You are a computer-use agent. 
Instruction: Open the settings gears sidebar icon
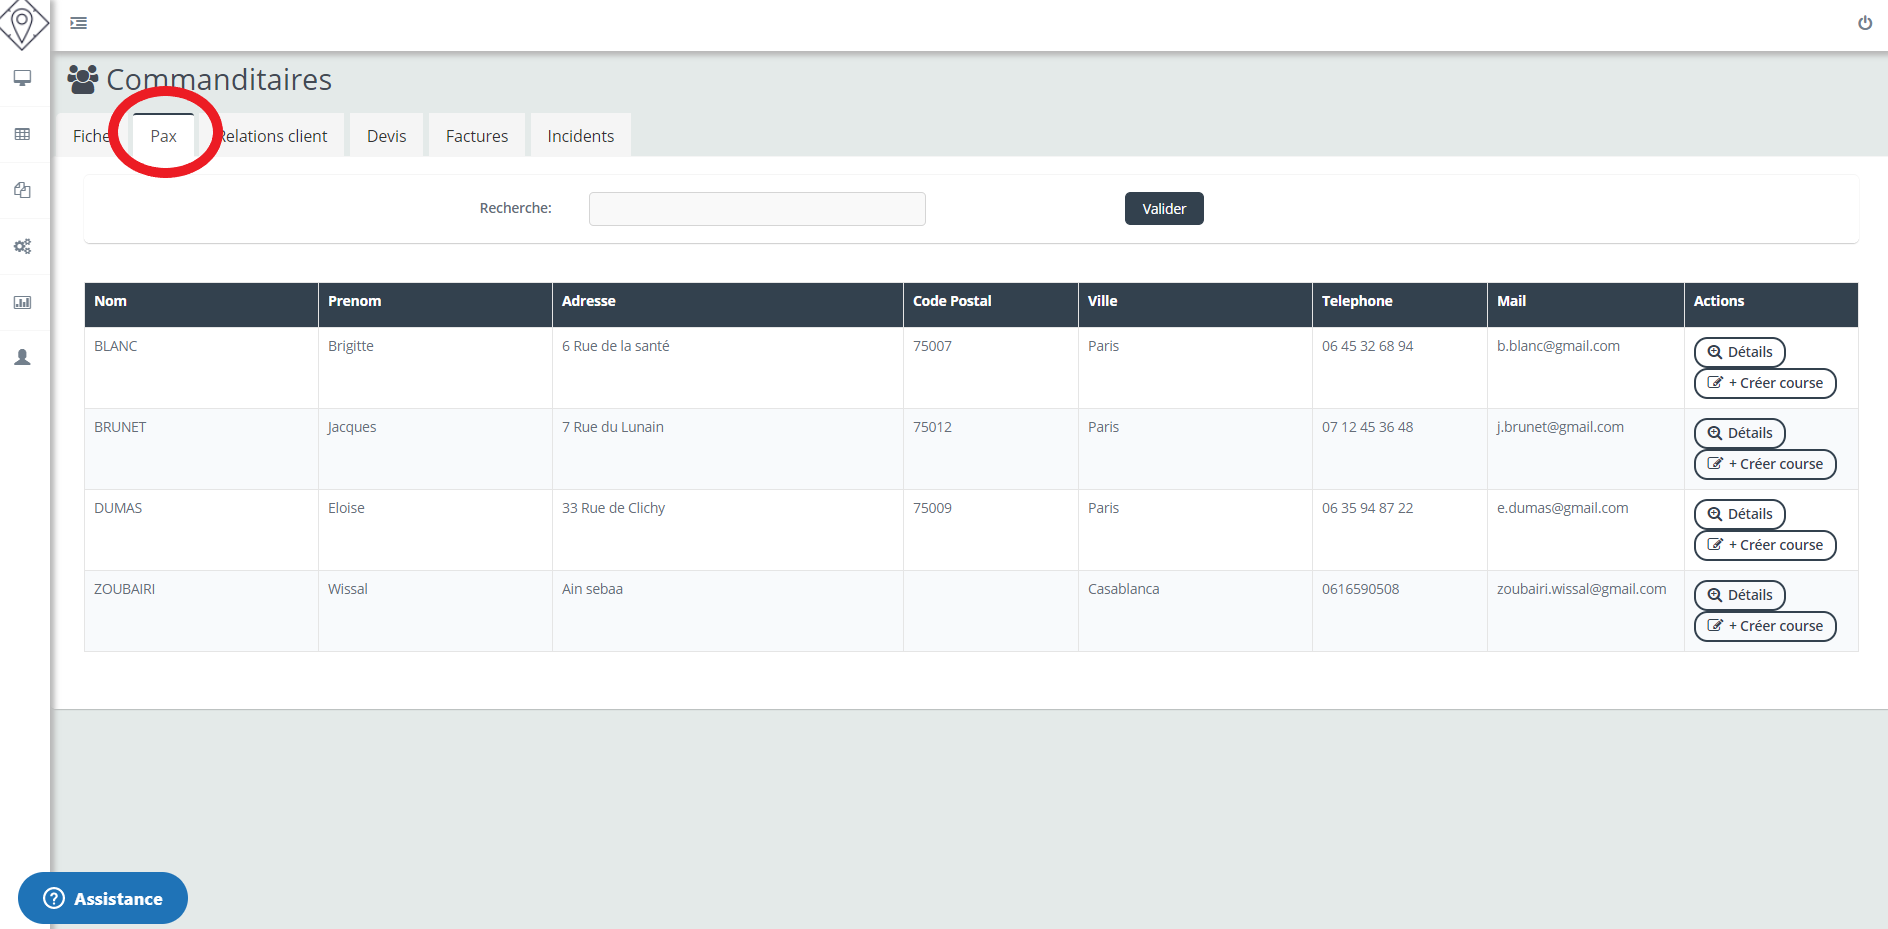pyautogui.click(x=22, y=246)
